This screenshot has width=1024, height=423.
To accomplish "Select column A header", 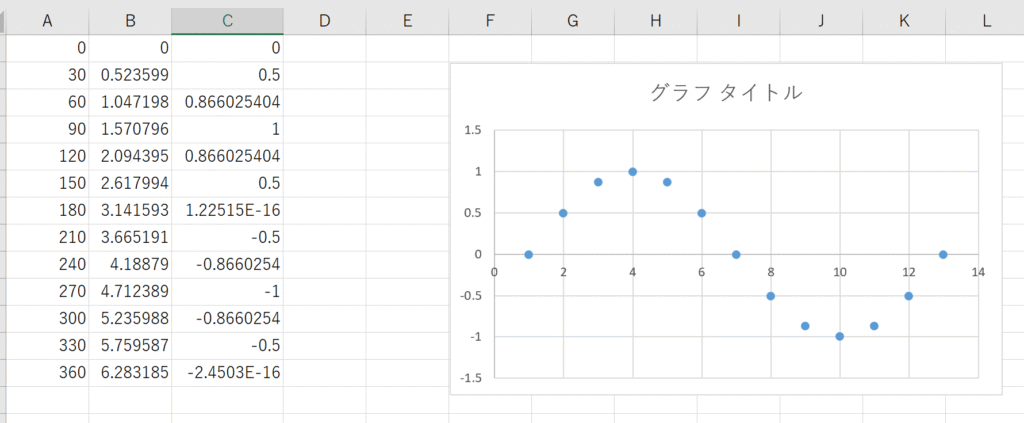I will [47, 20].
